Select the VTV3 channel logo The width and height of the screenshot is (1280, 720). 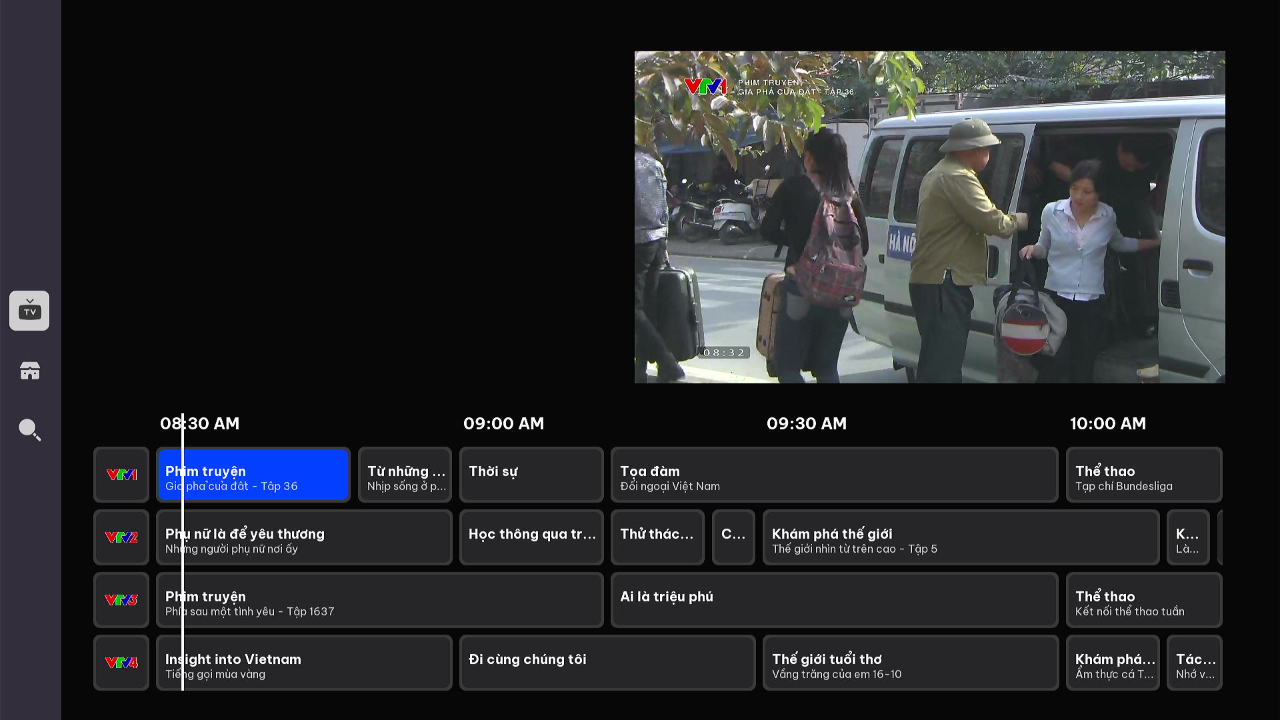pyautogui.click(x=121, y=600)
